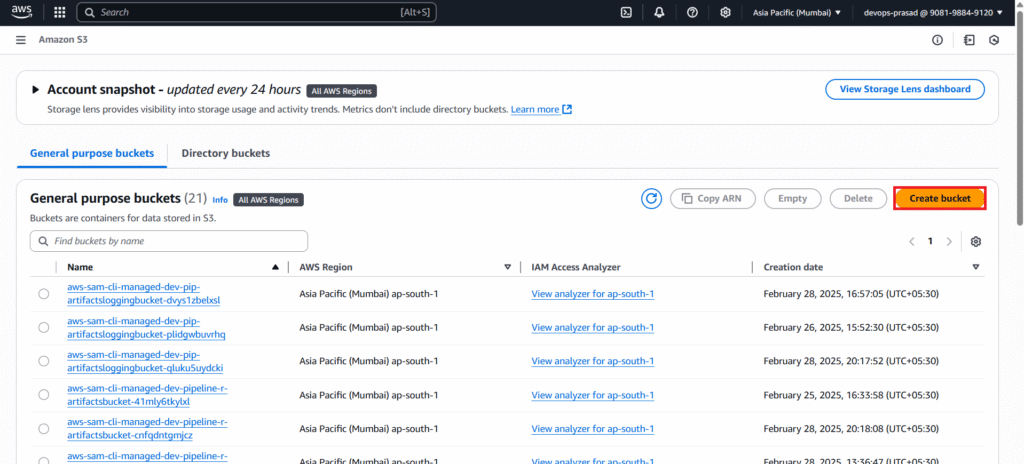Click the Create bucket button

[940, 199]
